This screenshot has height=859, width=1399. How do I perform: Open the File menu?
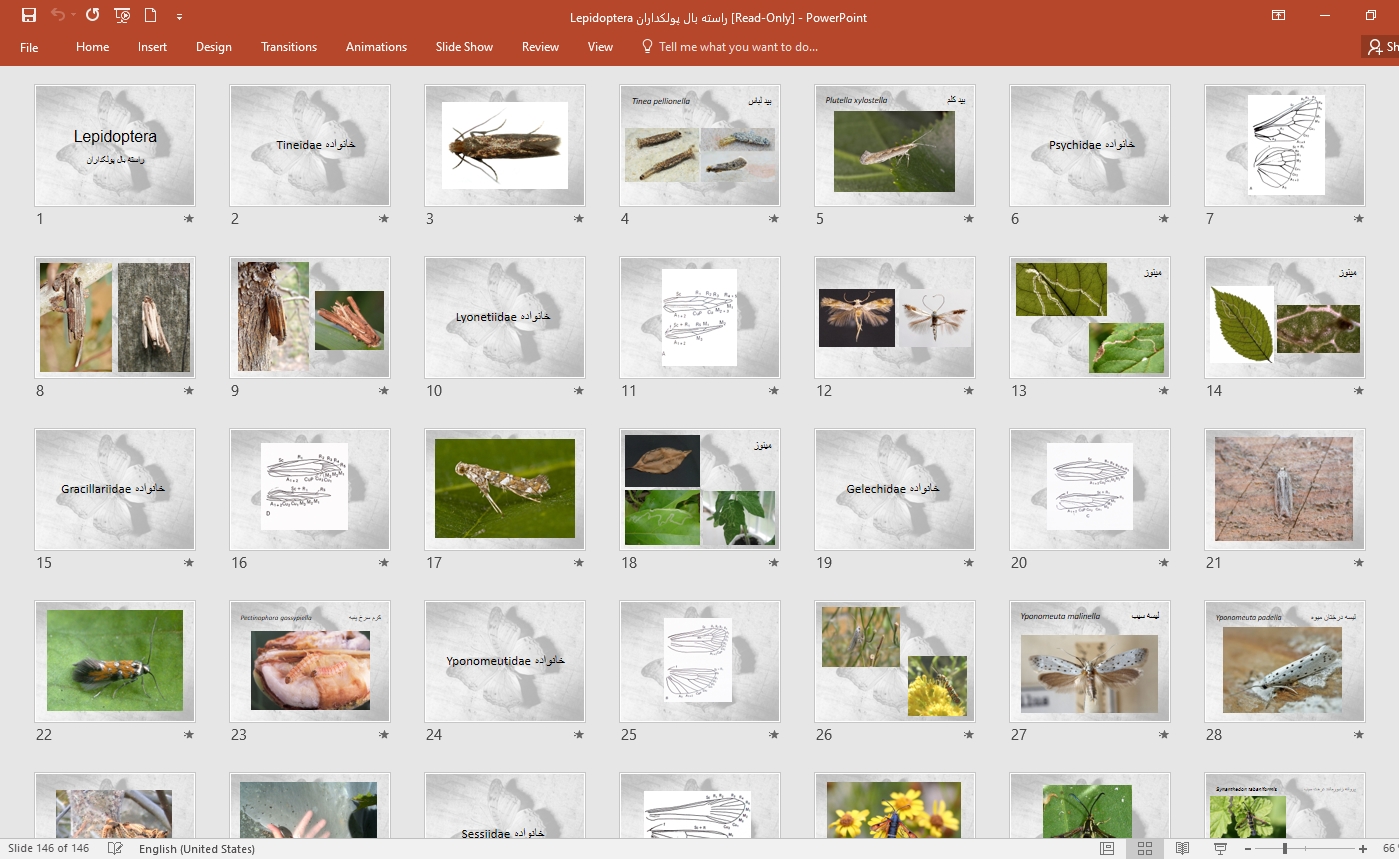click(29, 47)
